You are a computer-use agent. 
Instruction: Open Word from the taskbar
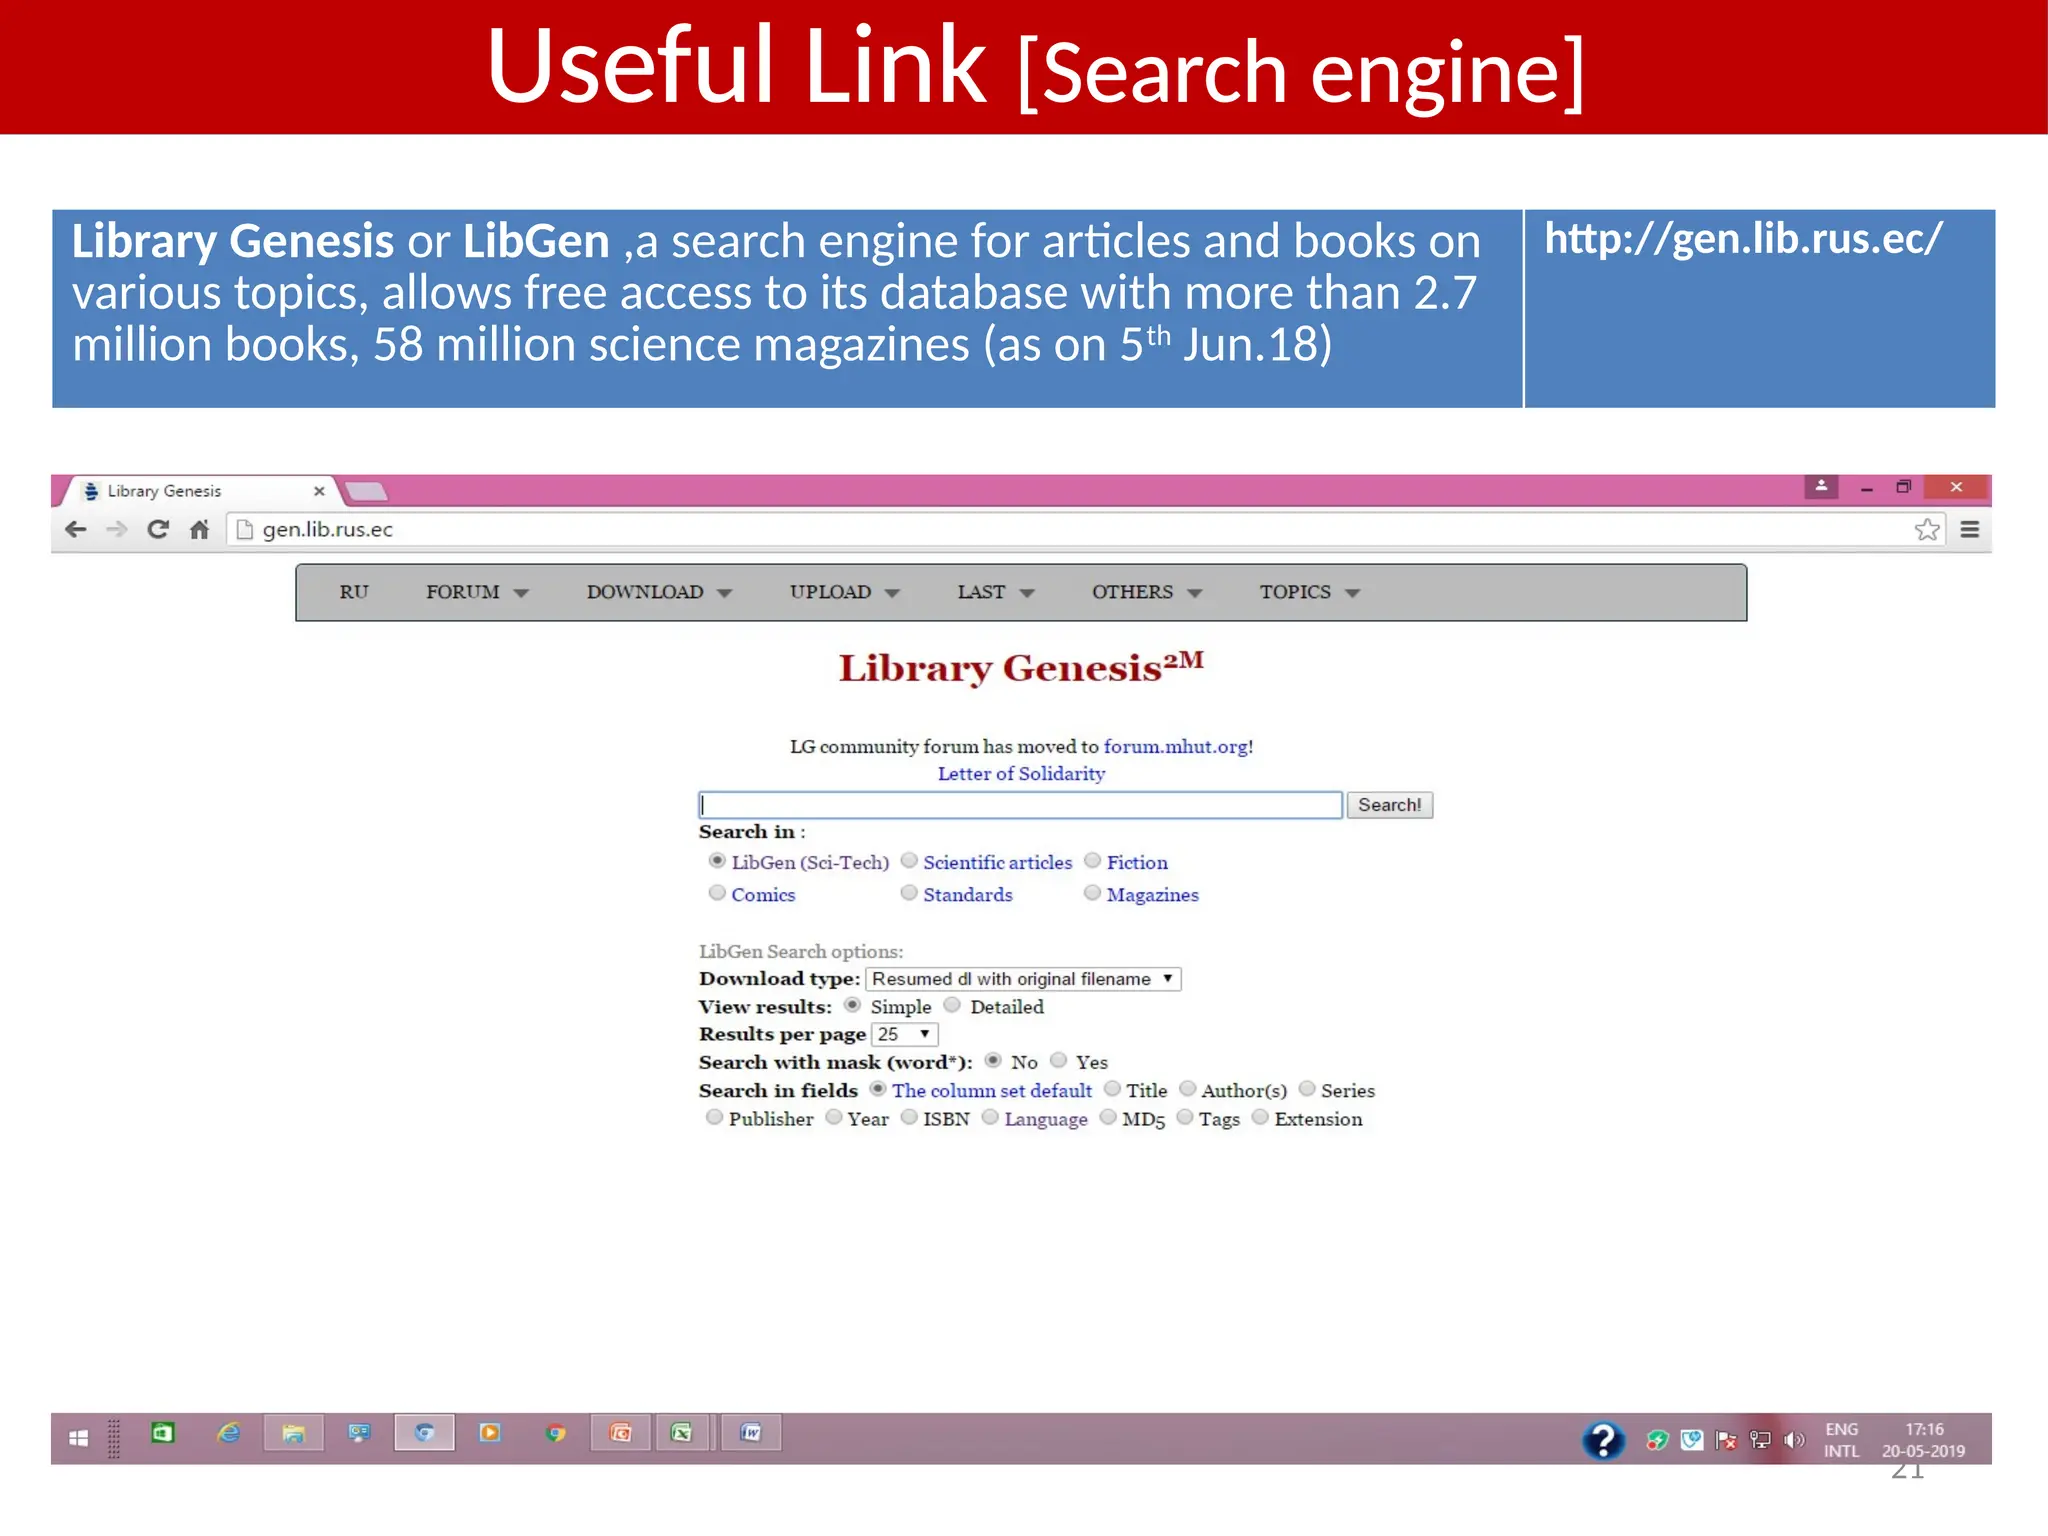(750, 1433)
